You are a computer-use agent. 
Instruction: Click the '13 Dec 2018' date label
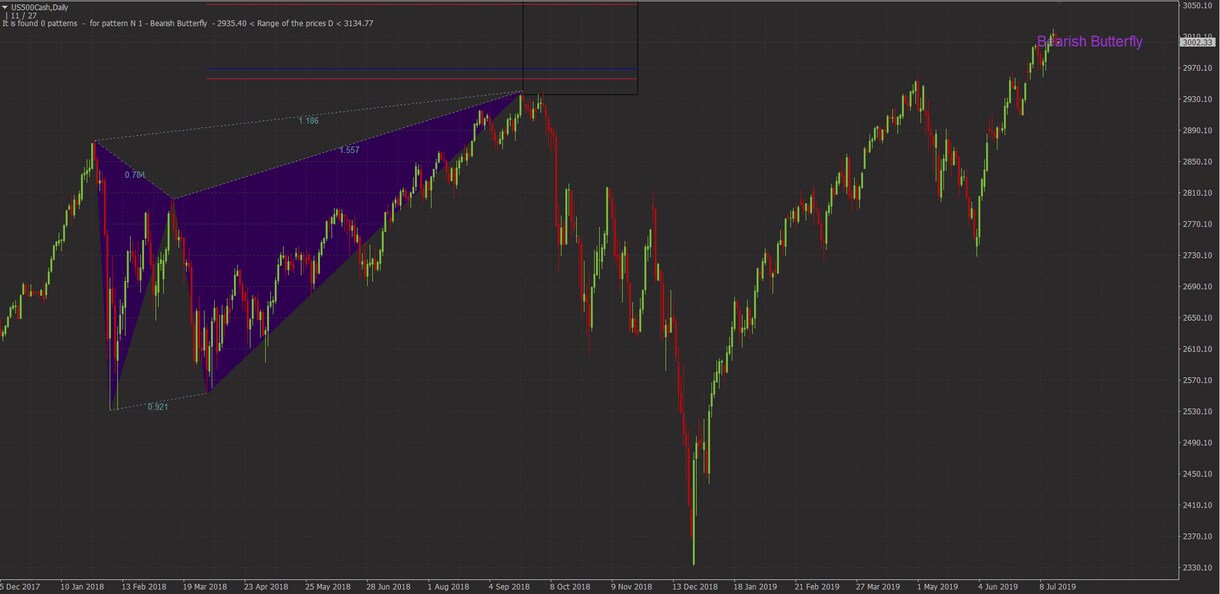click(695, 587)
